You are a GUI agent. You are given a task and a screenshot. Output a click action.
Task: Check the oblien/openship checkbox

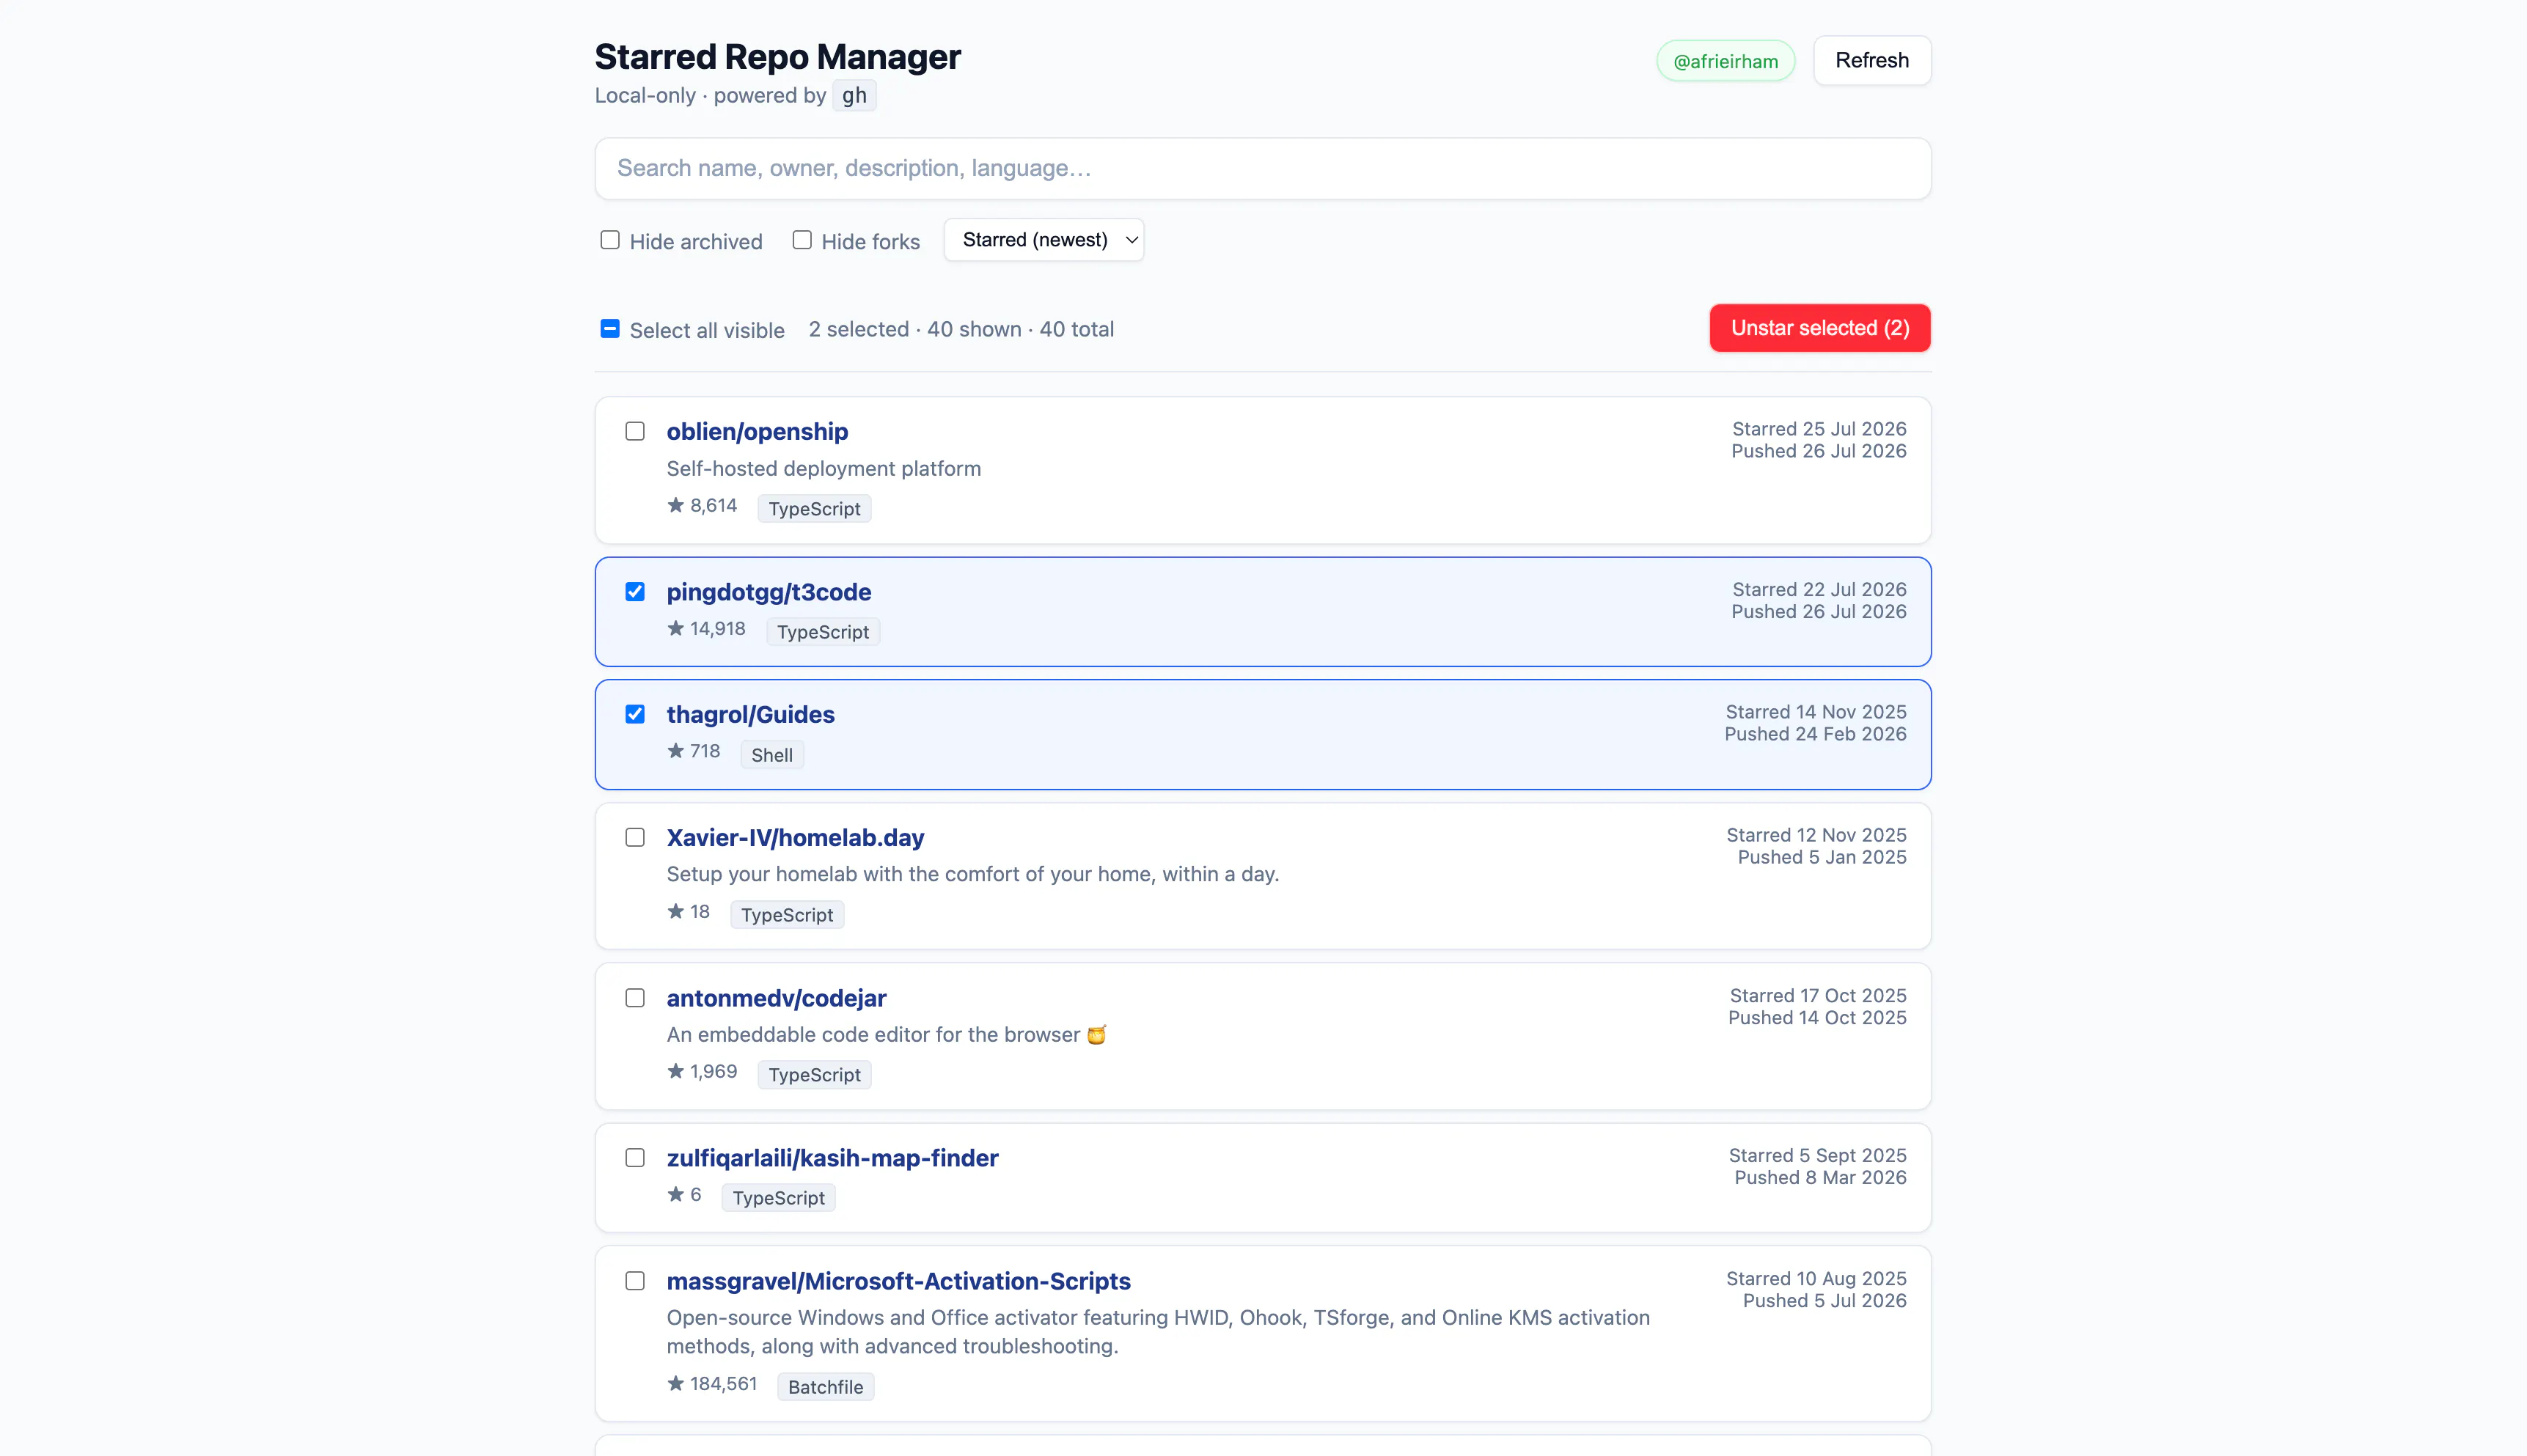[635, 431]
